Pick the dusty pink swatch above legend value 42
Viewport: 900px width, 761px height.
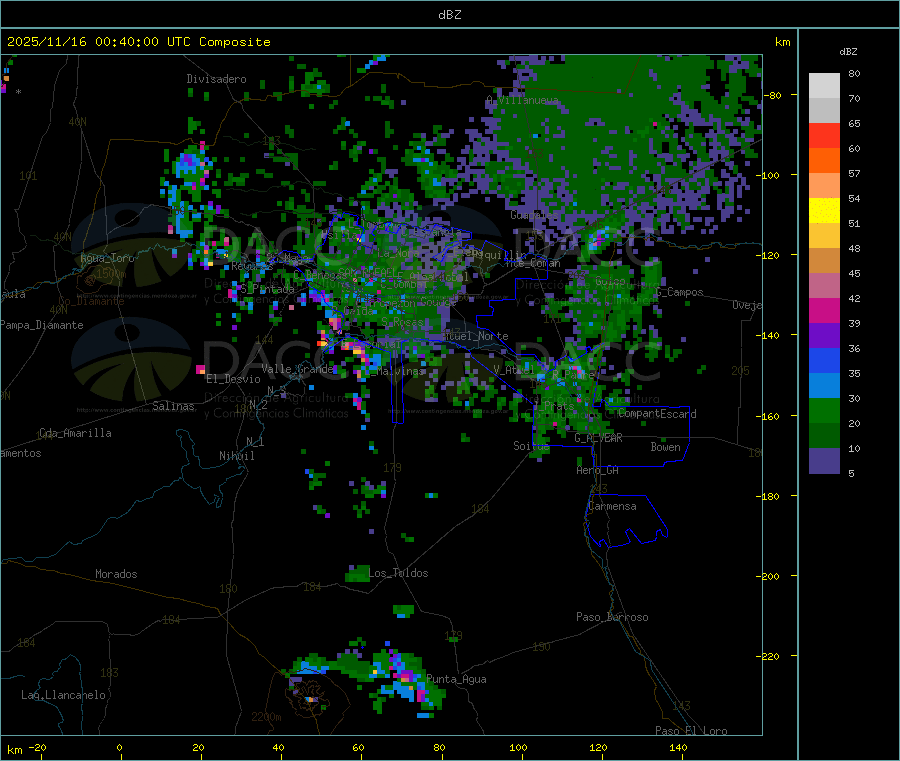tap(824, 286)
